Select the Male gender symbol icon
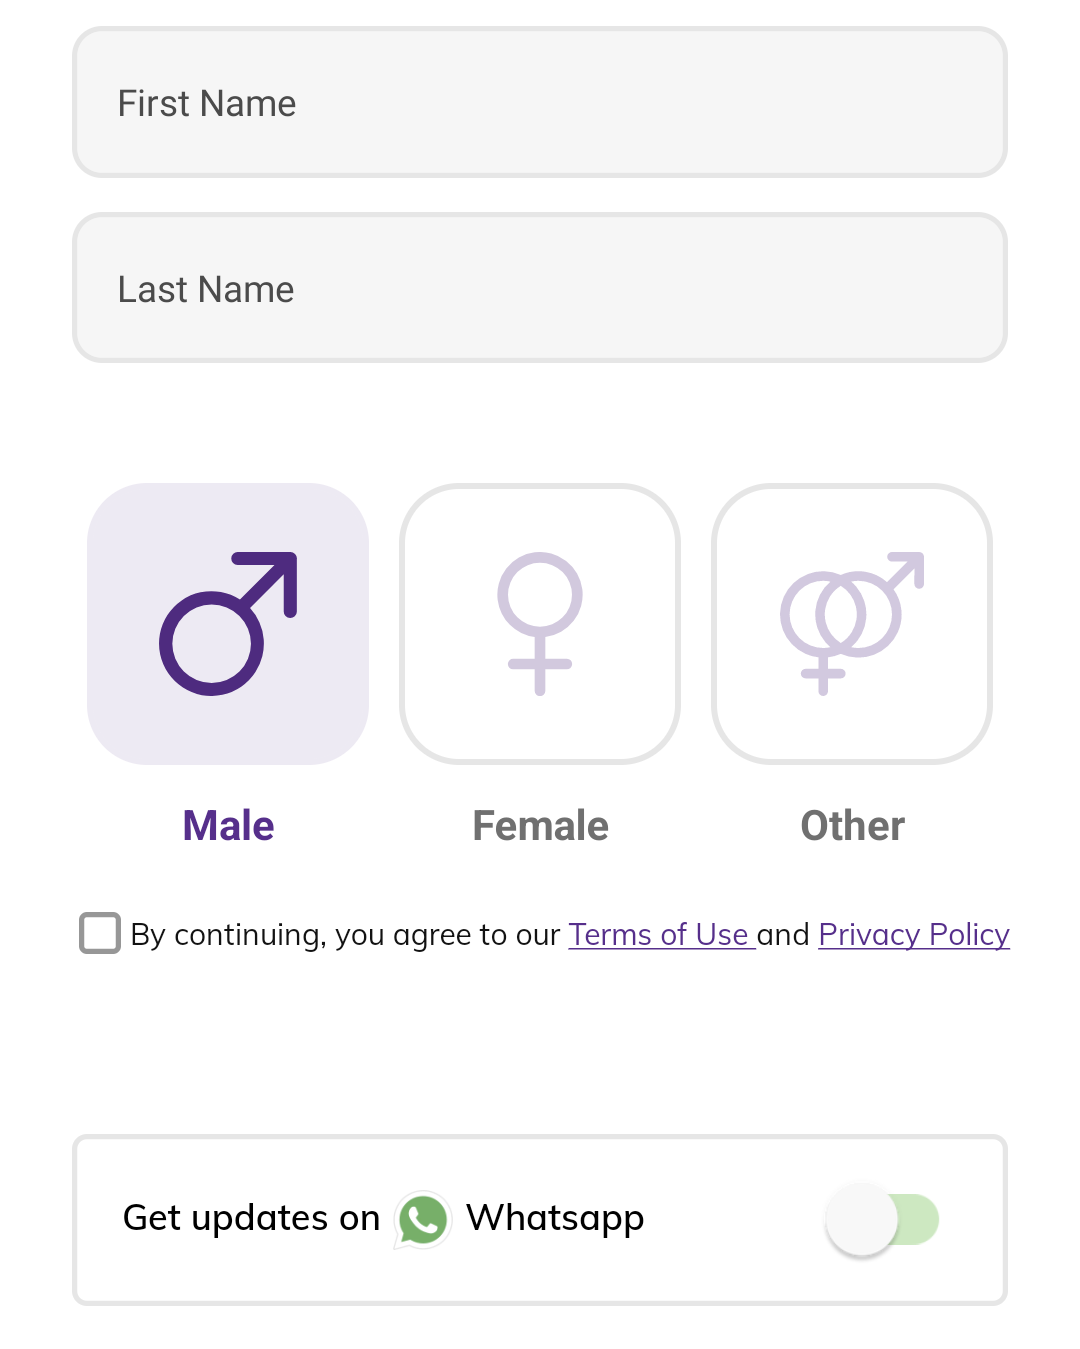 (x=228, y=623)
